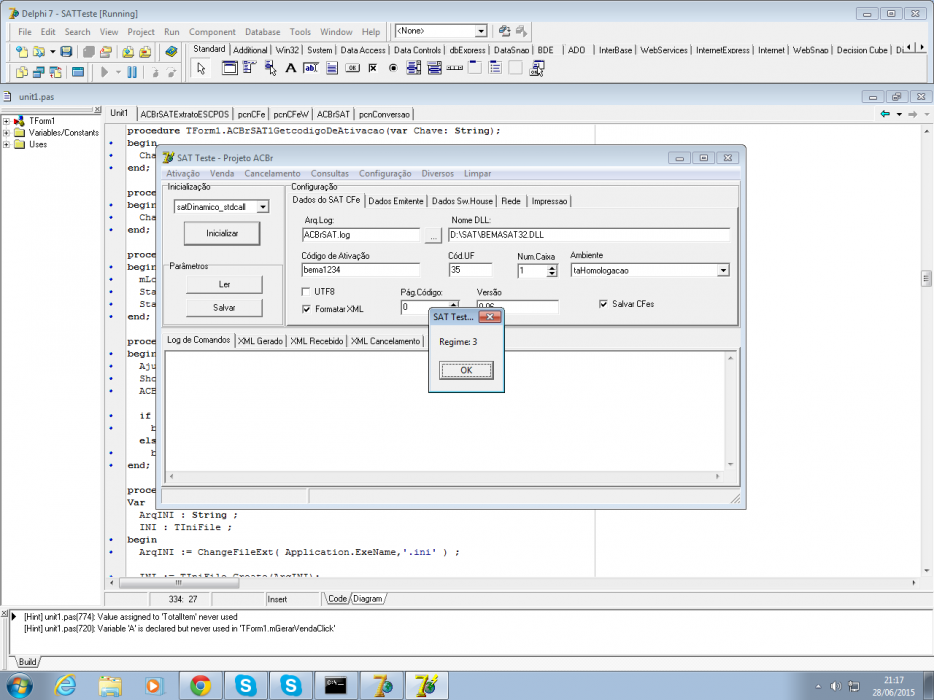Select the Label component icon
934x700 pixels.
click(291, 69)
